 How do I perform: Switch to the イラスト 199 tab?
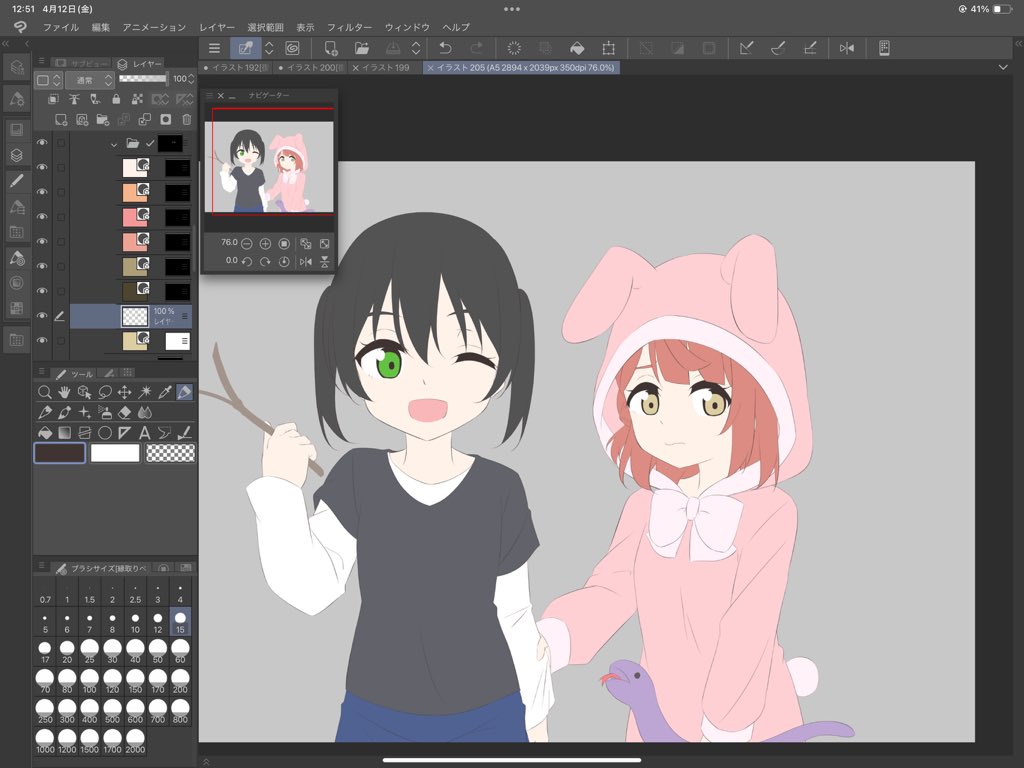(x=382, y=67)
